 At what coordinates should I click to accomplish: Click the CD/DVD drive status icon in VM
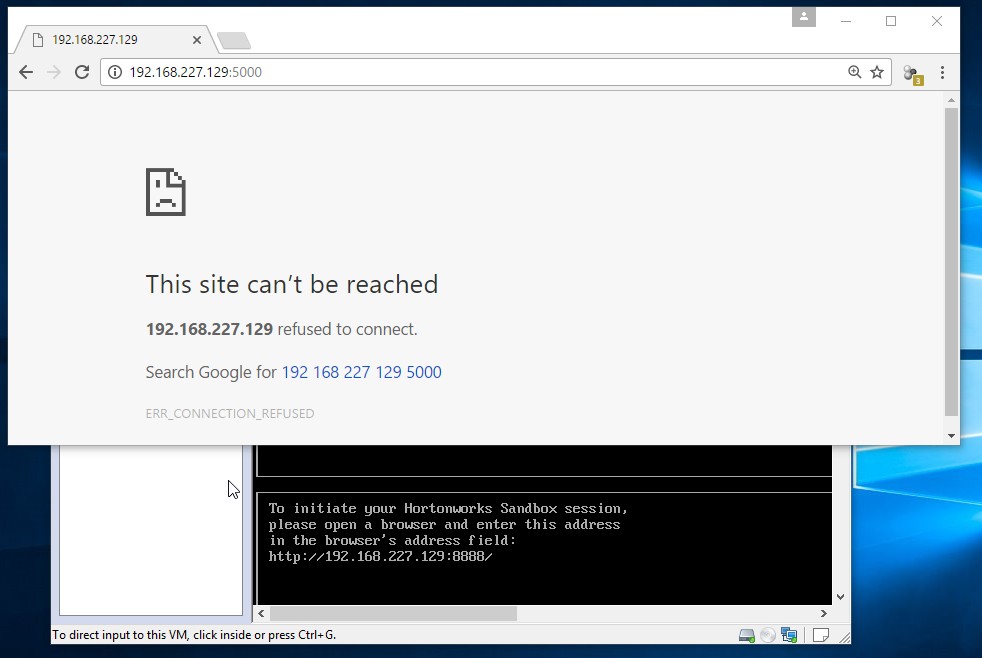768,635
